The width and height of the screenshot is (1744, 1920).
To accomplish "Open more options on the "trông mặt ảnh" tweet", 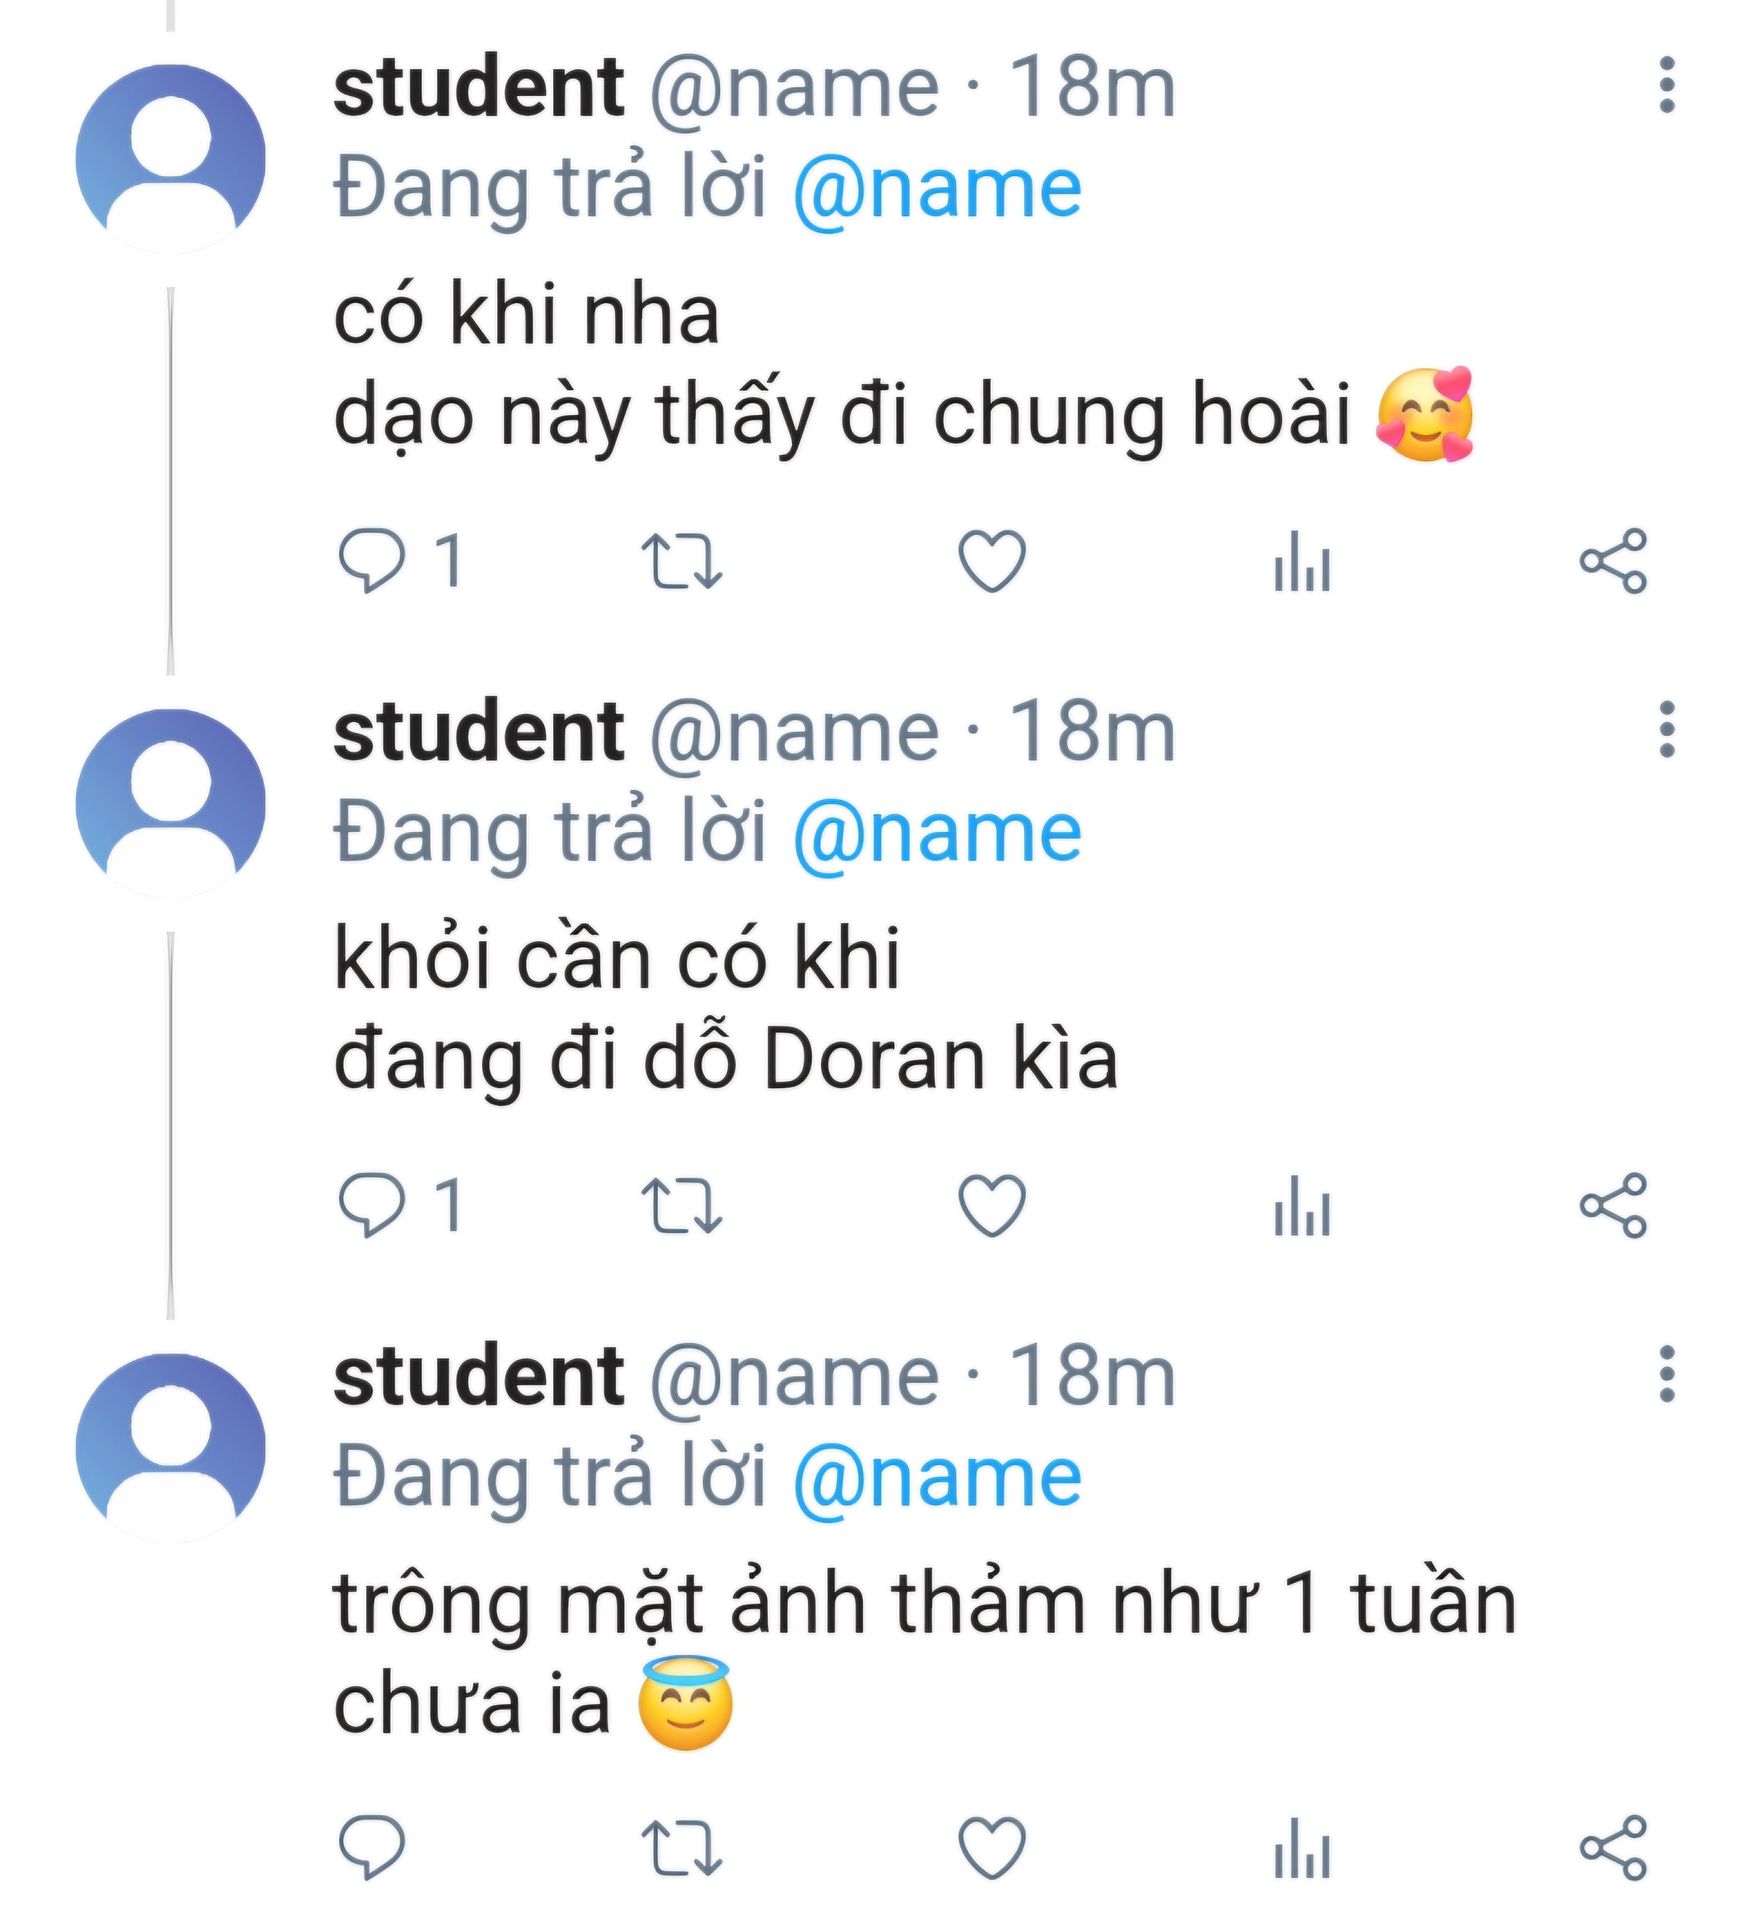I will [x=1666, y=1374].
